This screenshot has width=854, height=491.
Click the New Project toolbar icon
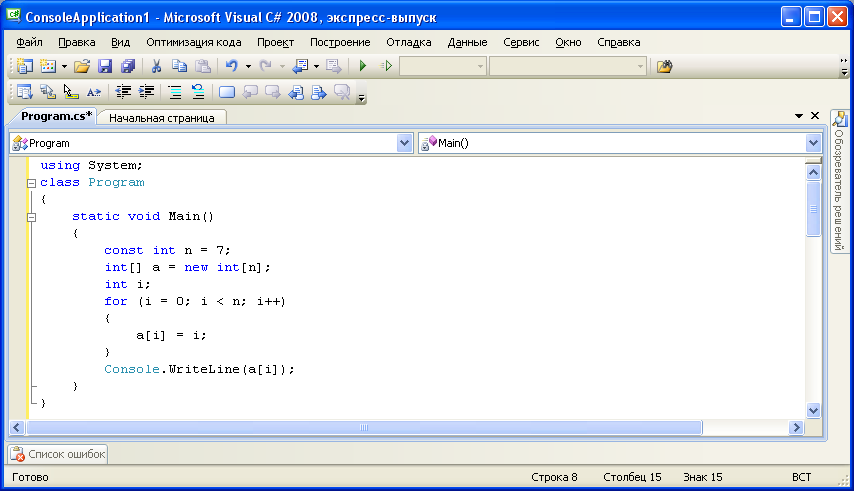tap(24, 66)
